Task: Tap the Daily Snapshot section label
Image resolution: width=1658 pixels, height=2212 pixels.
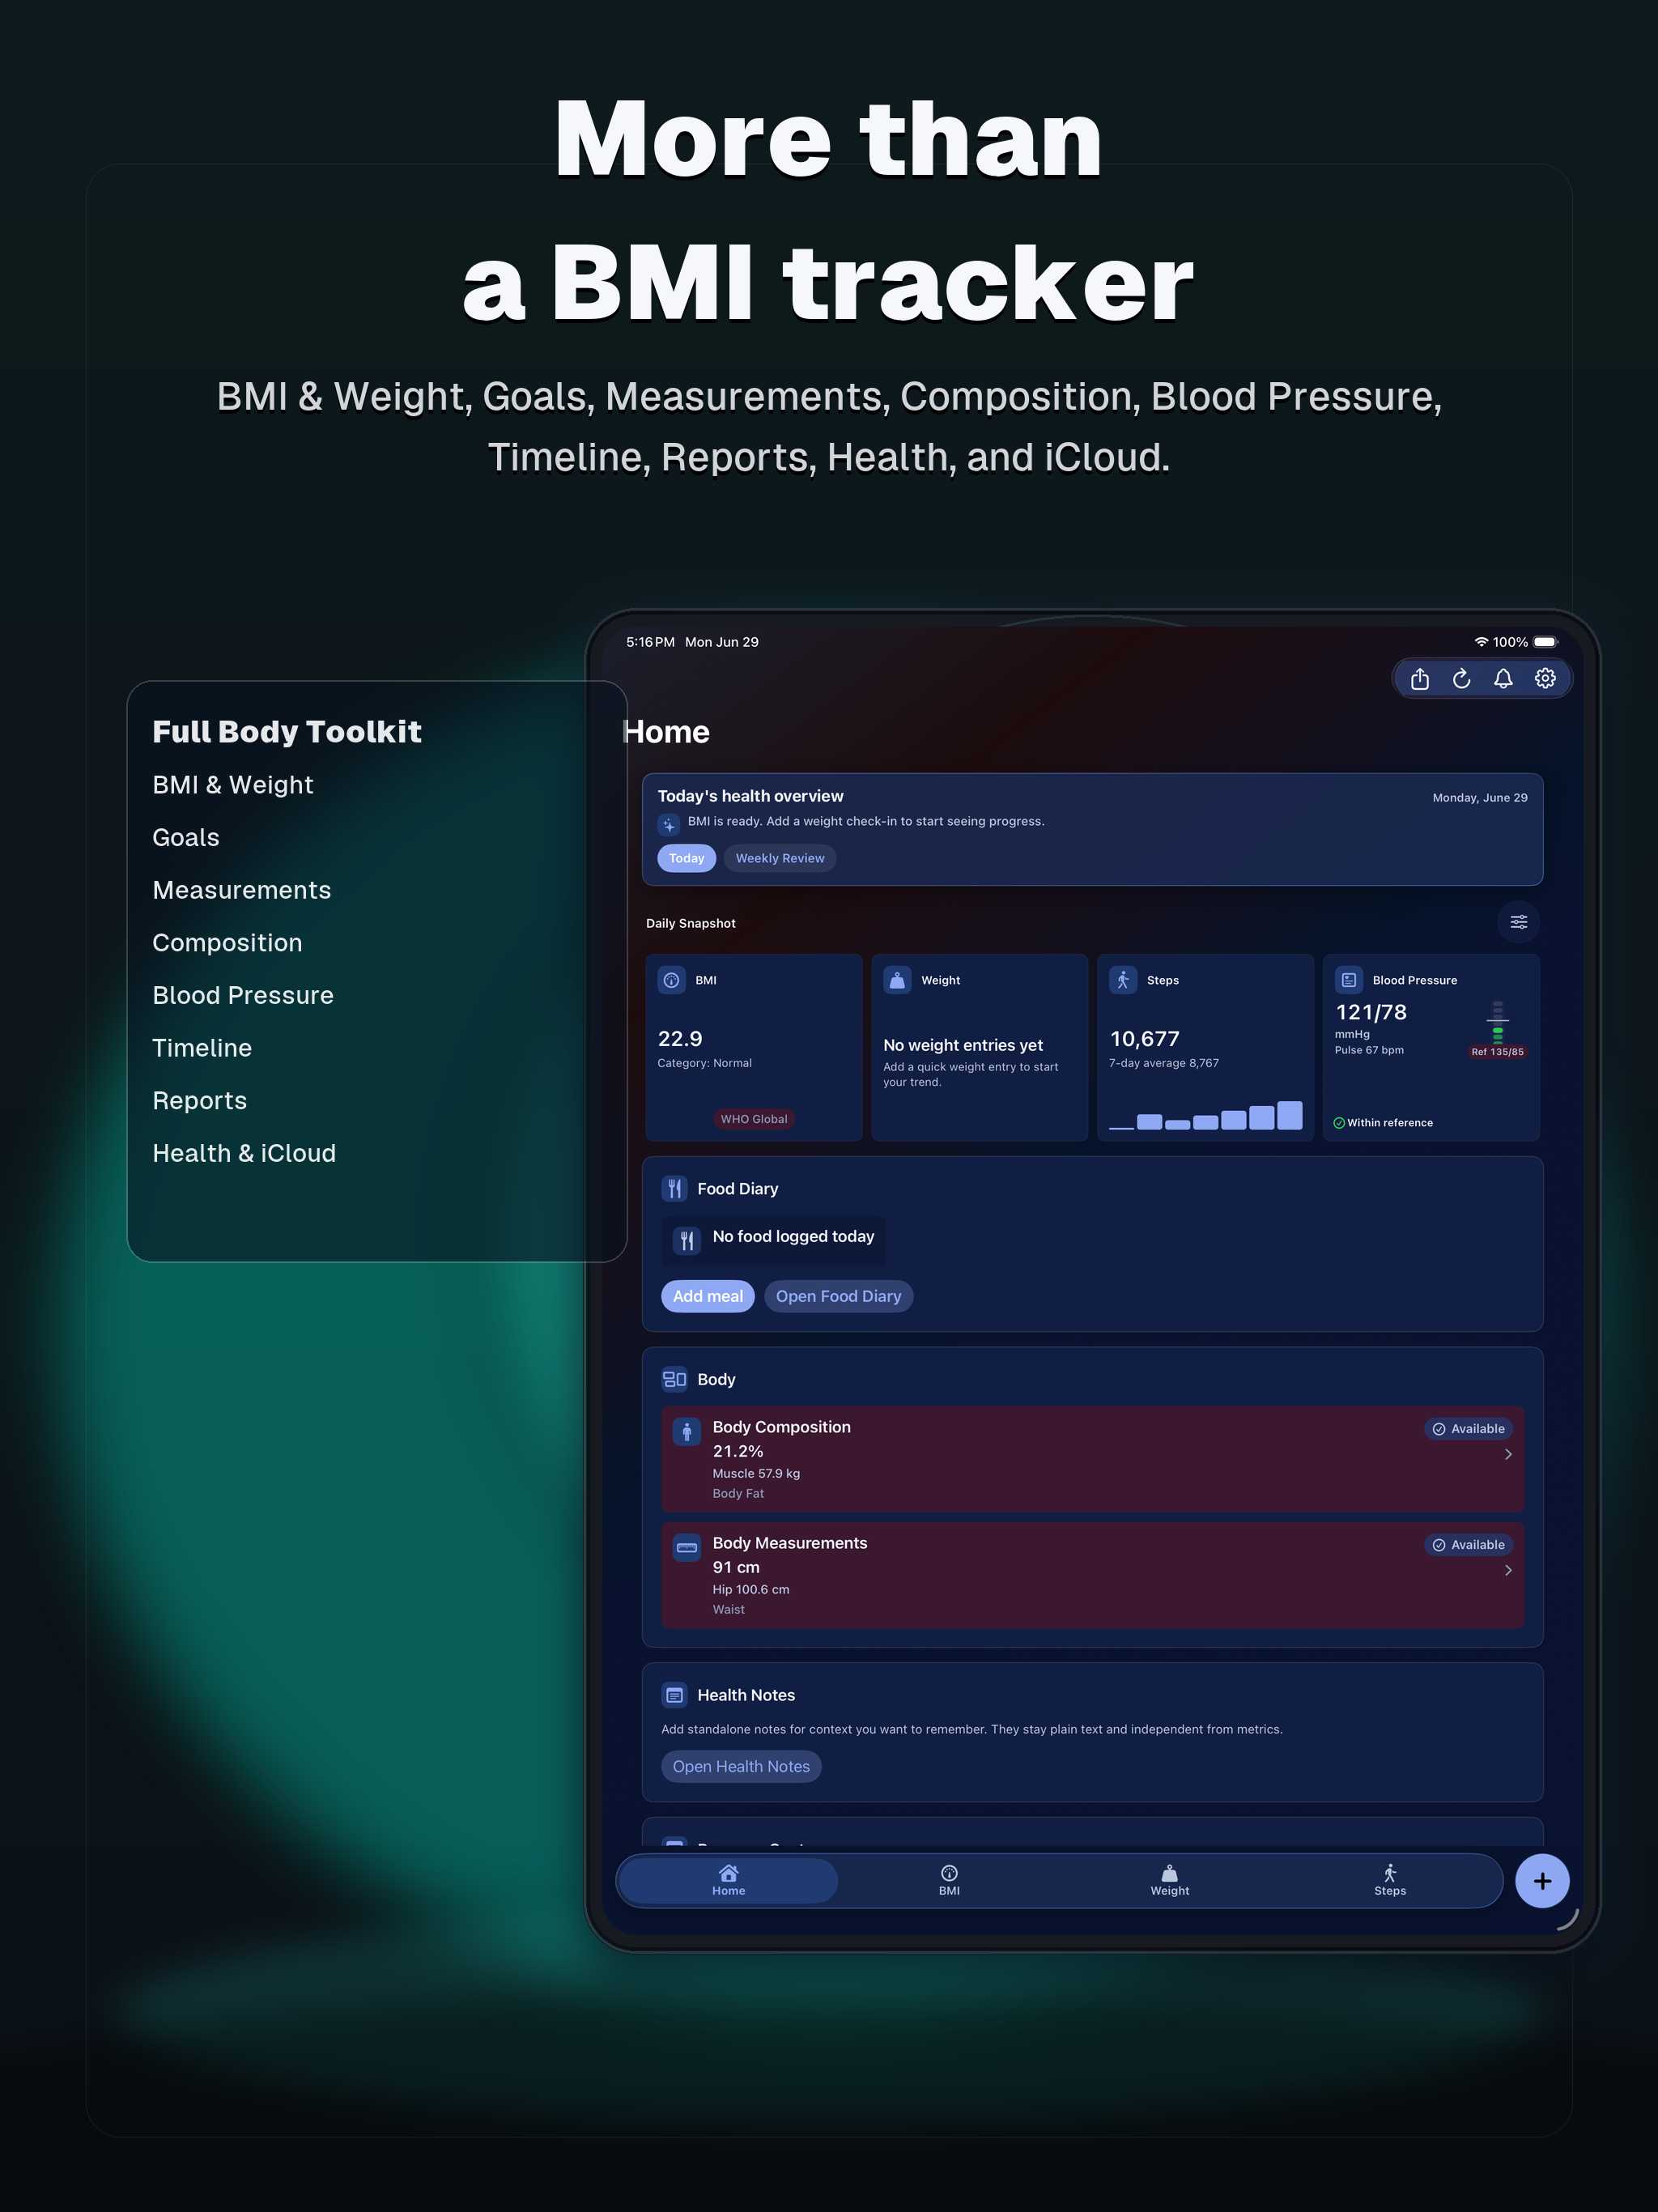Action: point(690,923)
